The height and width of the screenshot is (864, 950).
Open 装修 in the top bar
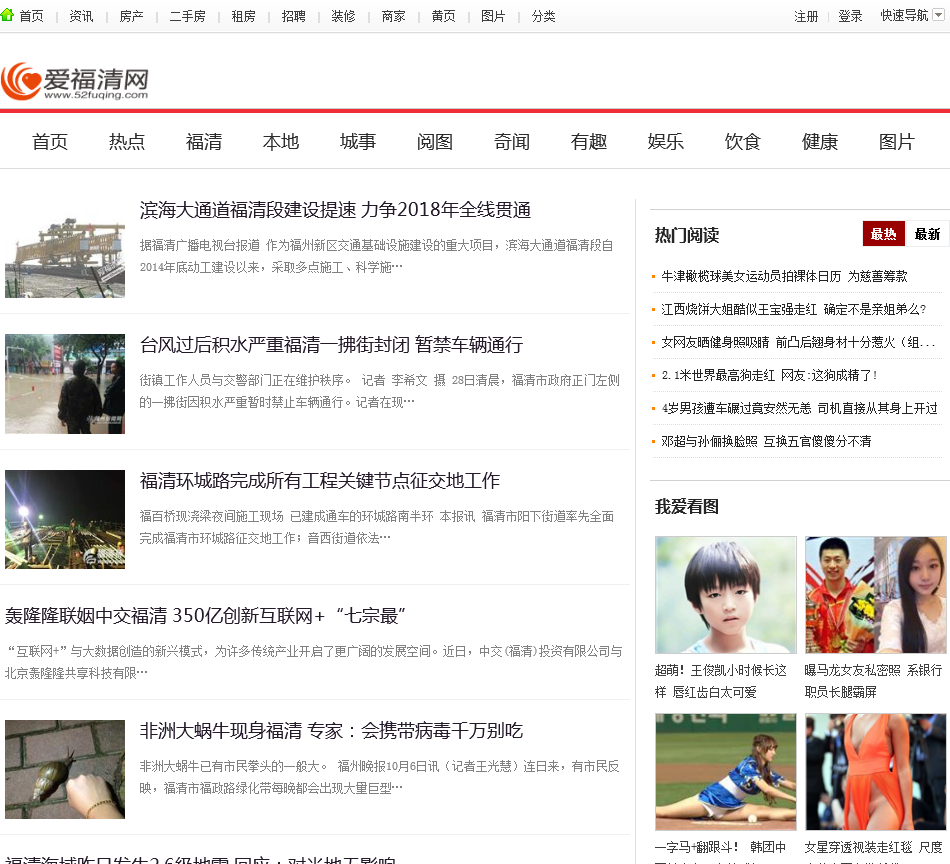(x=343, y=16)
